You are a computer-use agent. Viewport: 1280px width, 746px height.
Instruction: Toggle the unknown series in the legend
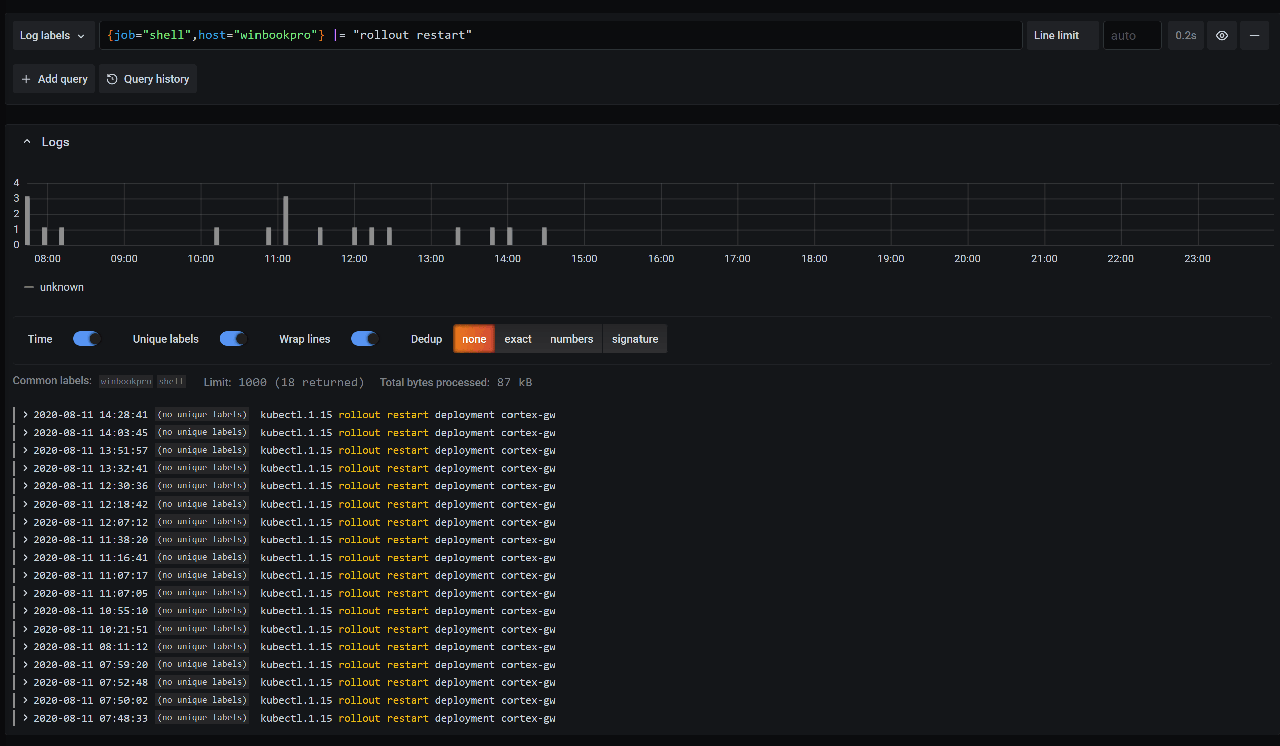click(x=61, y=287)
